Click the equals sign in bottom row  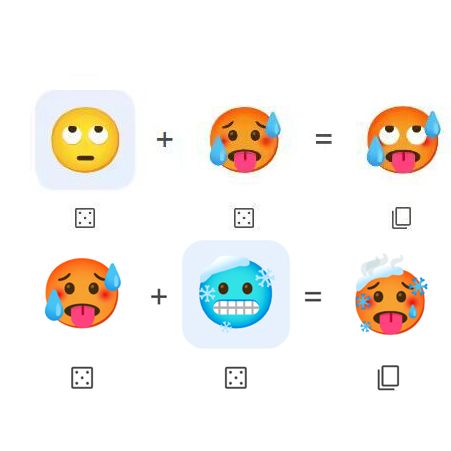click(313, 296)
